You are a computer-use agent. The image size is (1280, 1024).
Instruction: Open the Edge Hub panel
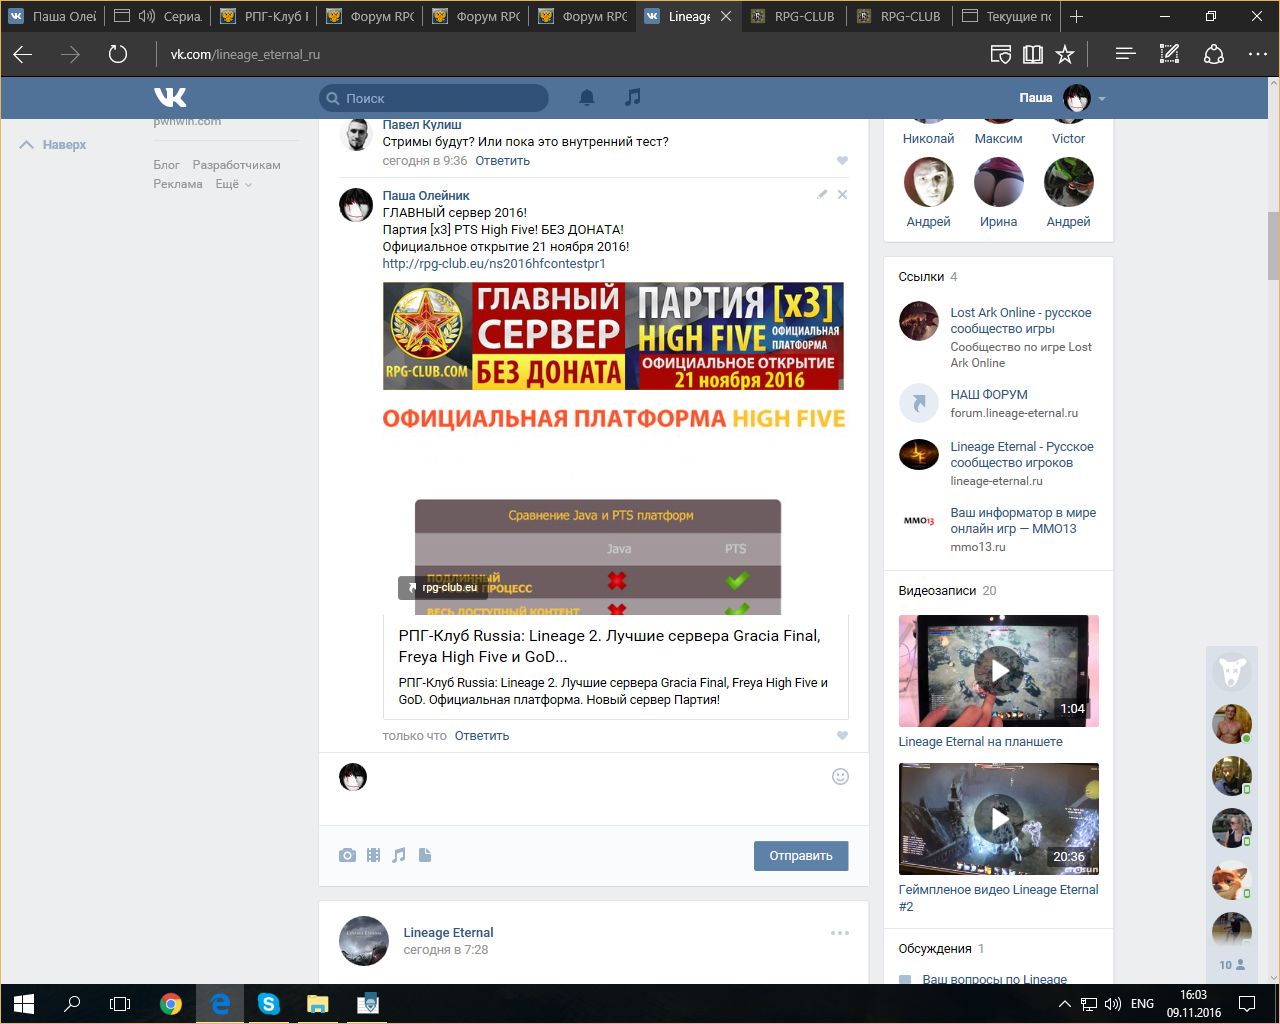pyautogui.click(x=1125, y=54)
